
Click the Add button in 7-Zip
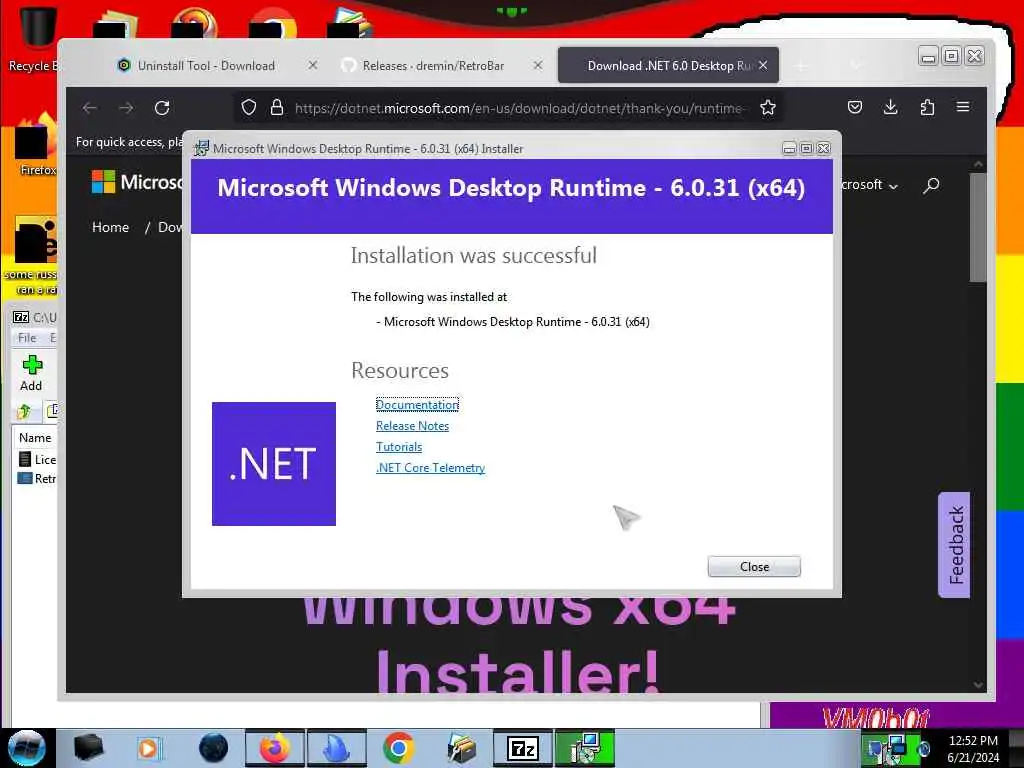[31, 373]
